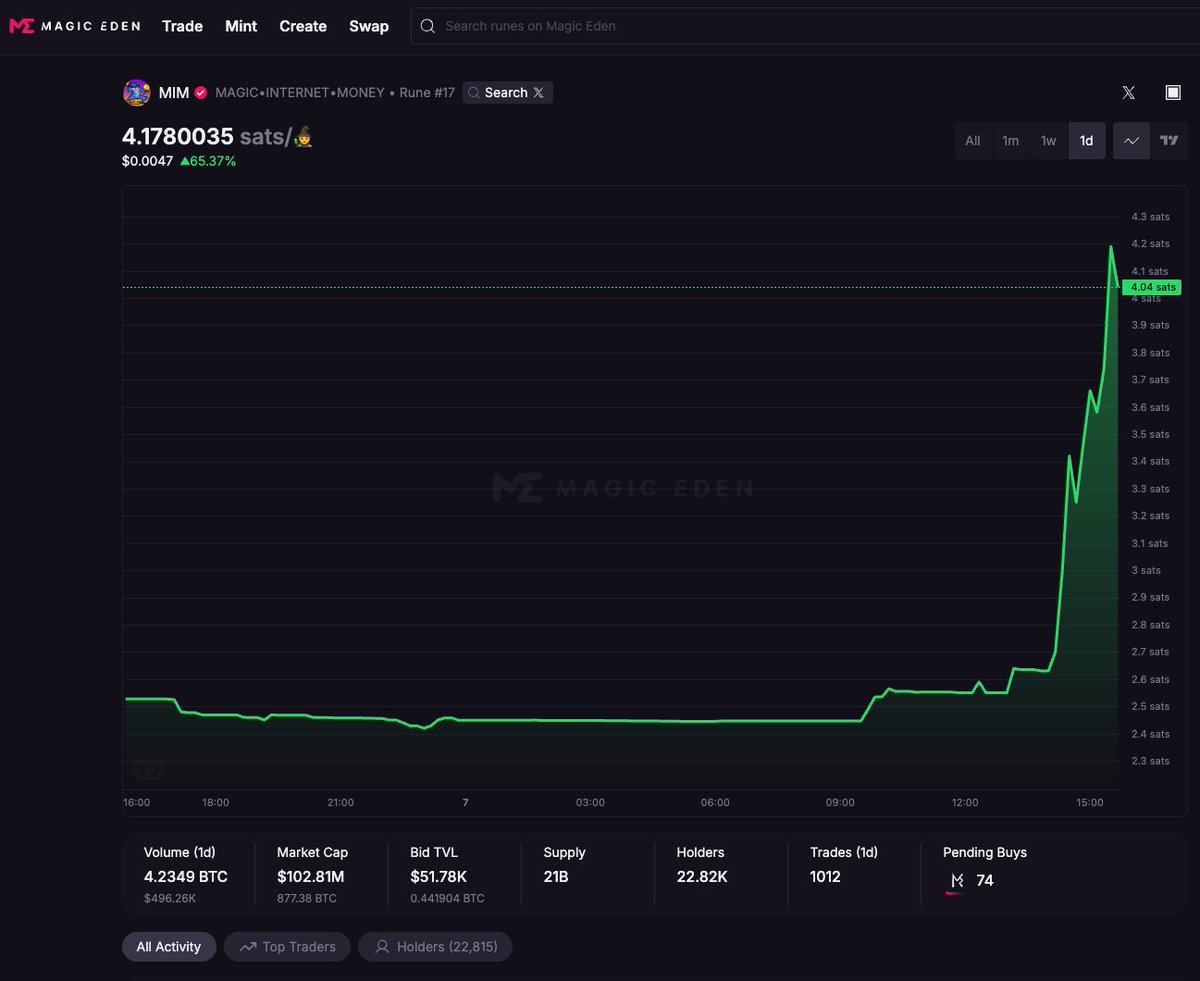This screenshot has width=1200, height=981.
Task: Click the 21B supply value
Action: click(x=556, y=877)
